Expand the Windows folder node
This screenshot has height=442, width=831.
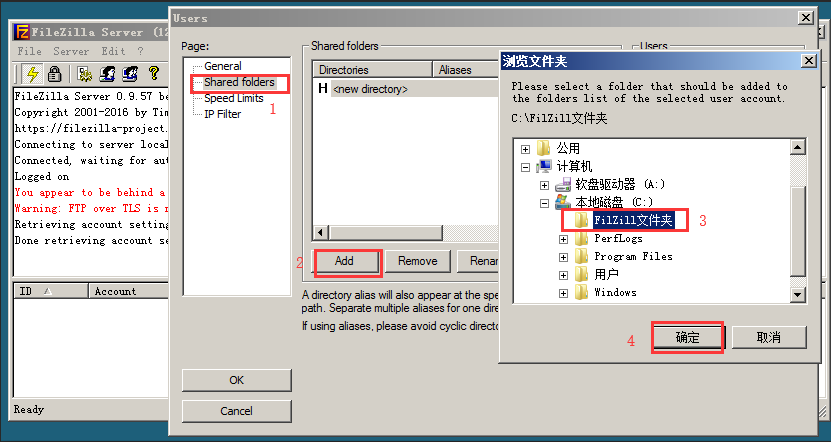click(563, 293)
